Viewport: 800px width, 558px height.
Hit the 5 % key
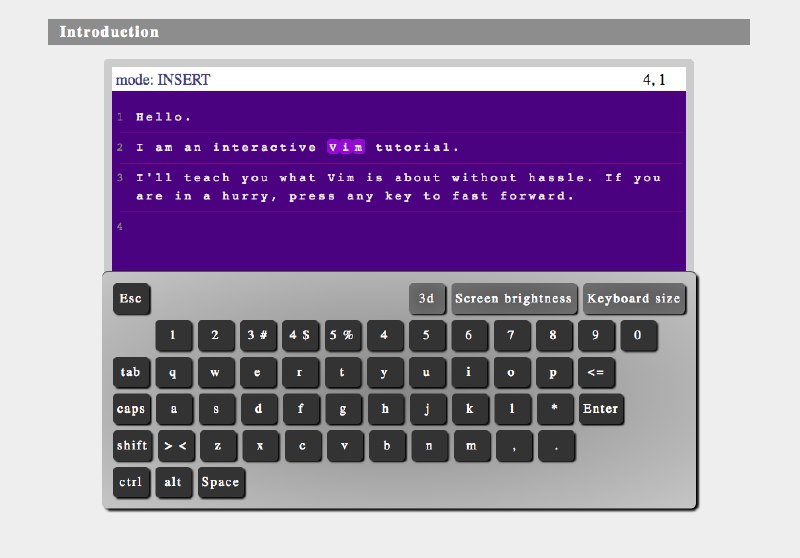pyautogui.click(x=343, y=335)
